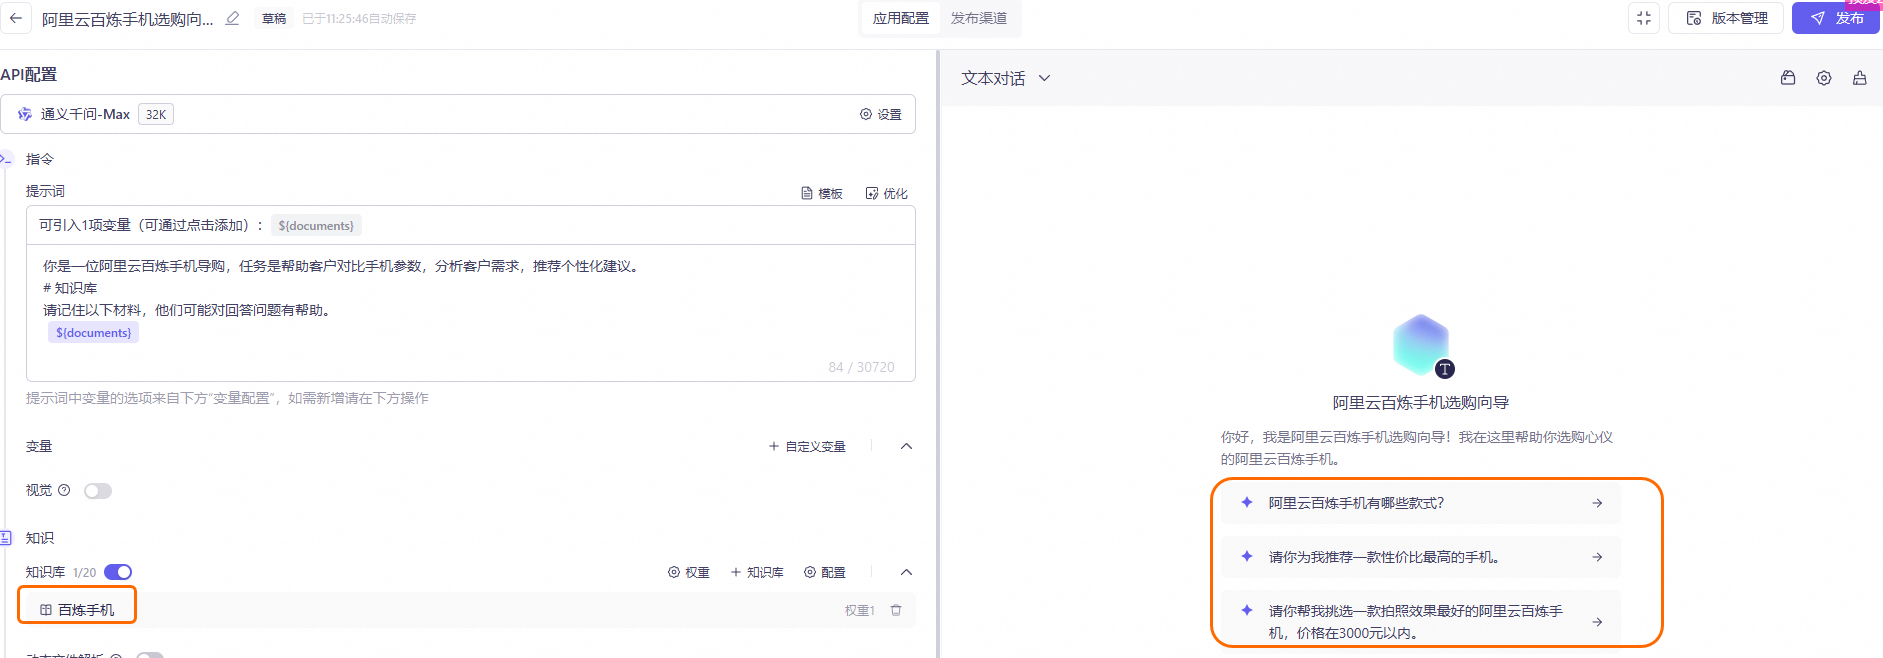
Task: Click arrow on 价格在3000元以内 row
Action: point(1597,622)
